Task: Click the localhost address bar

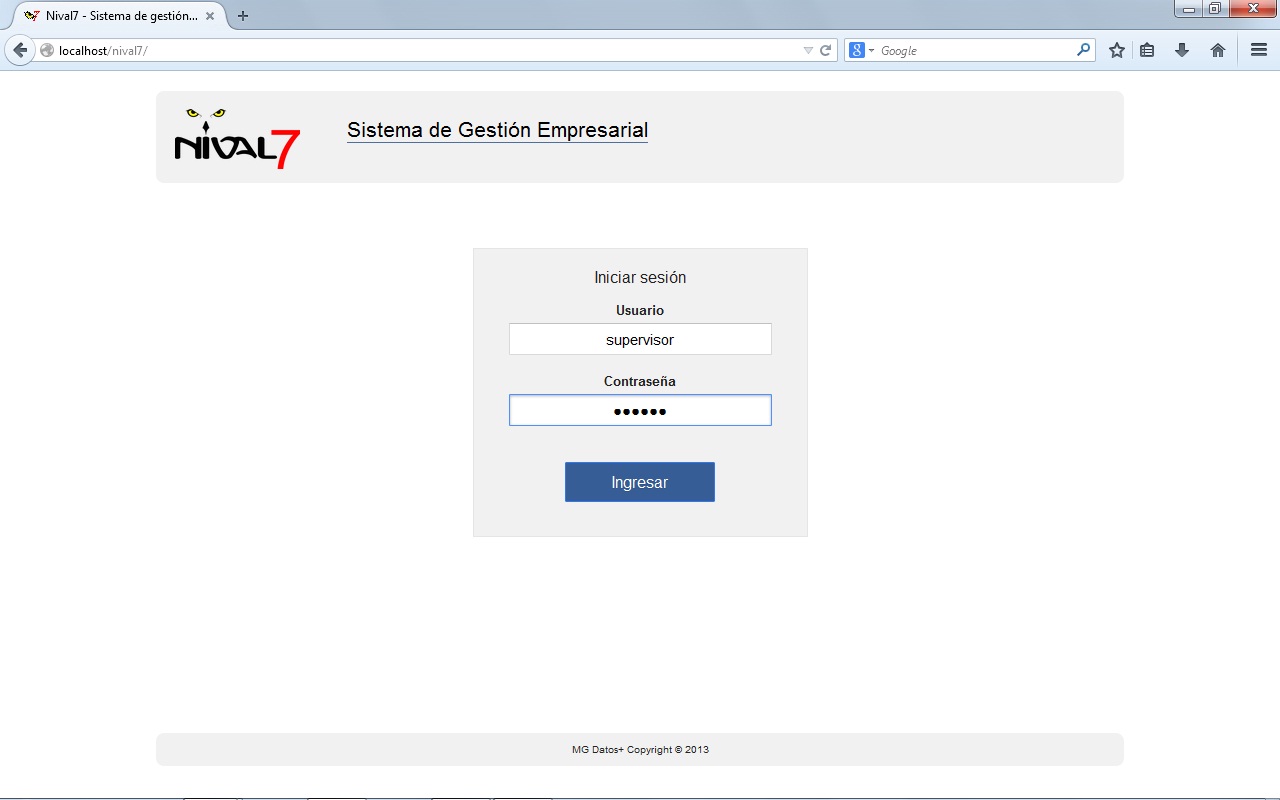Action: [x=420, y=50]
